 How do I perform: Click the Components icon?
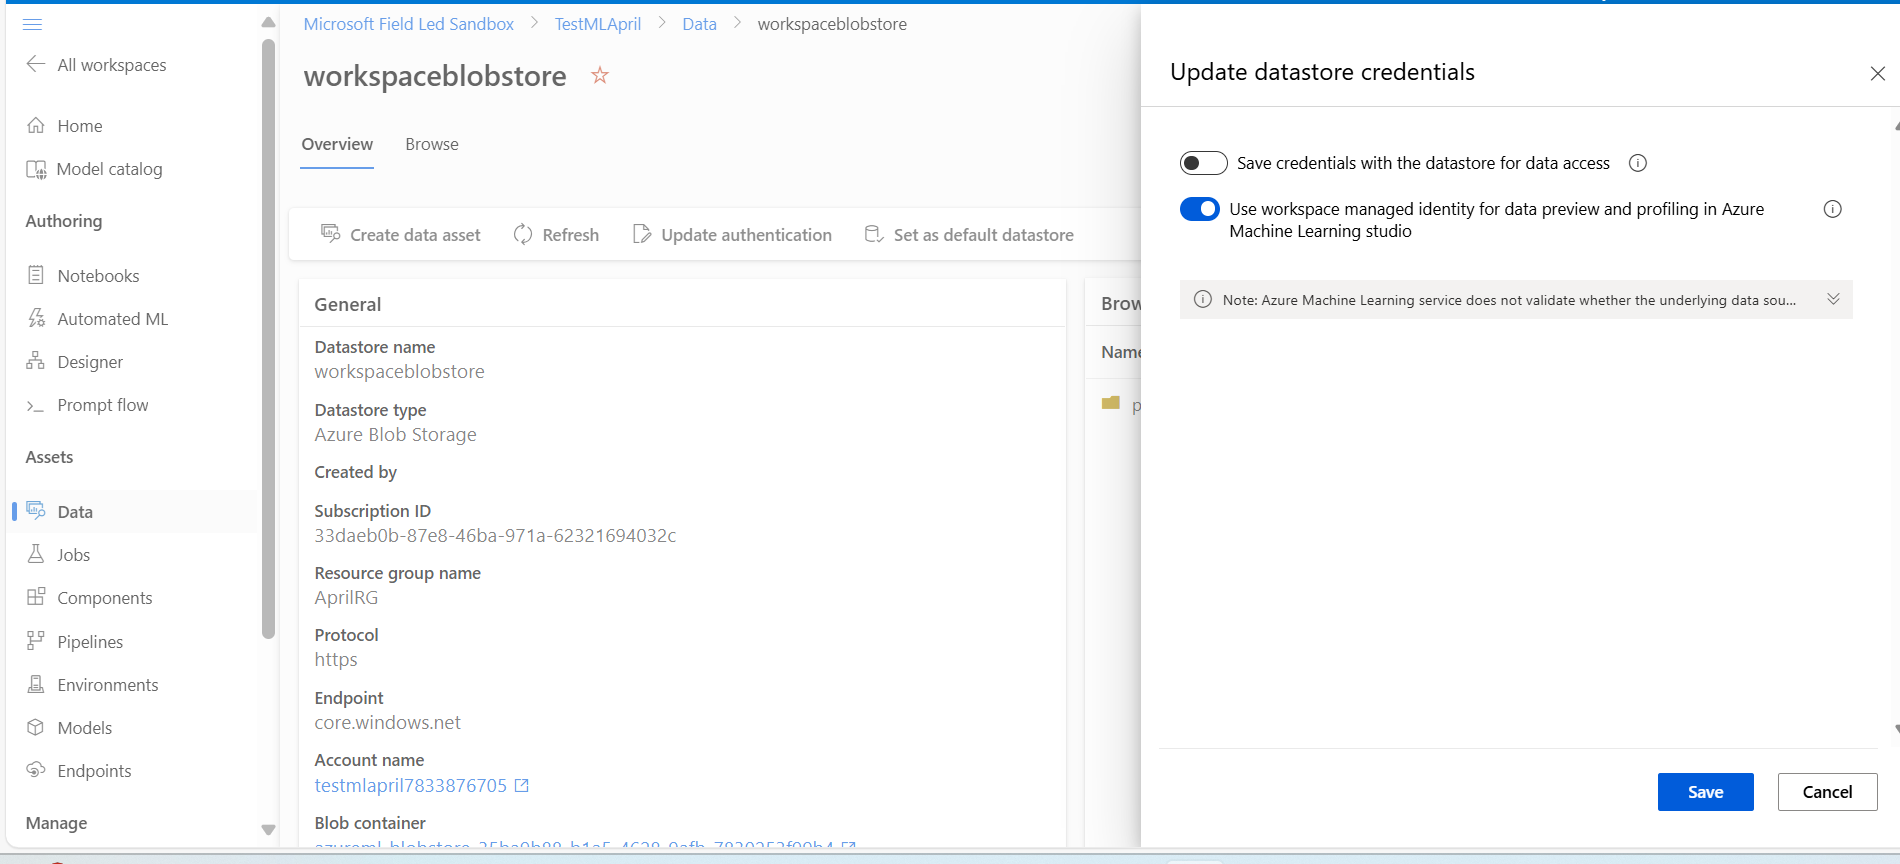point(36,597)
